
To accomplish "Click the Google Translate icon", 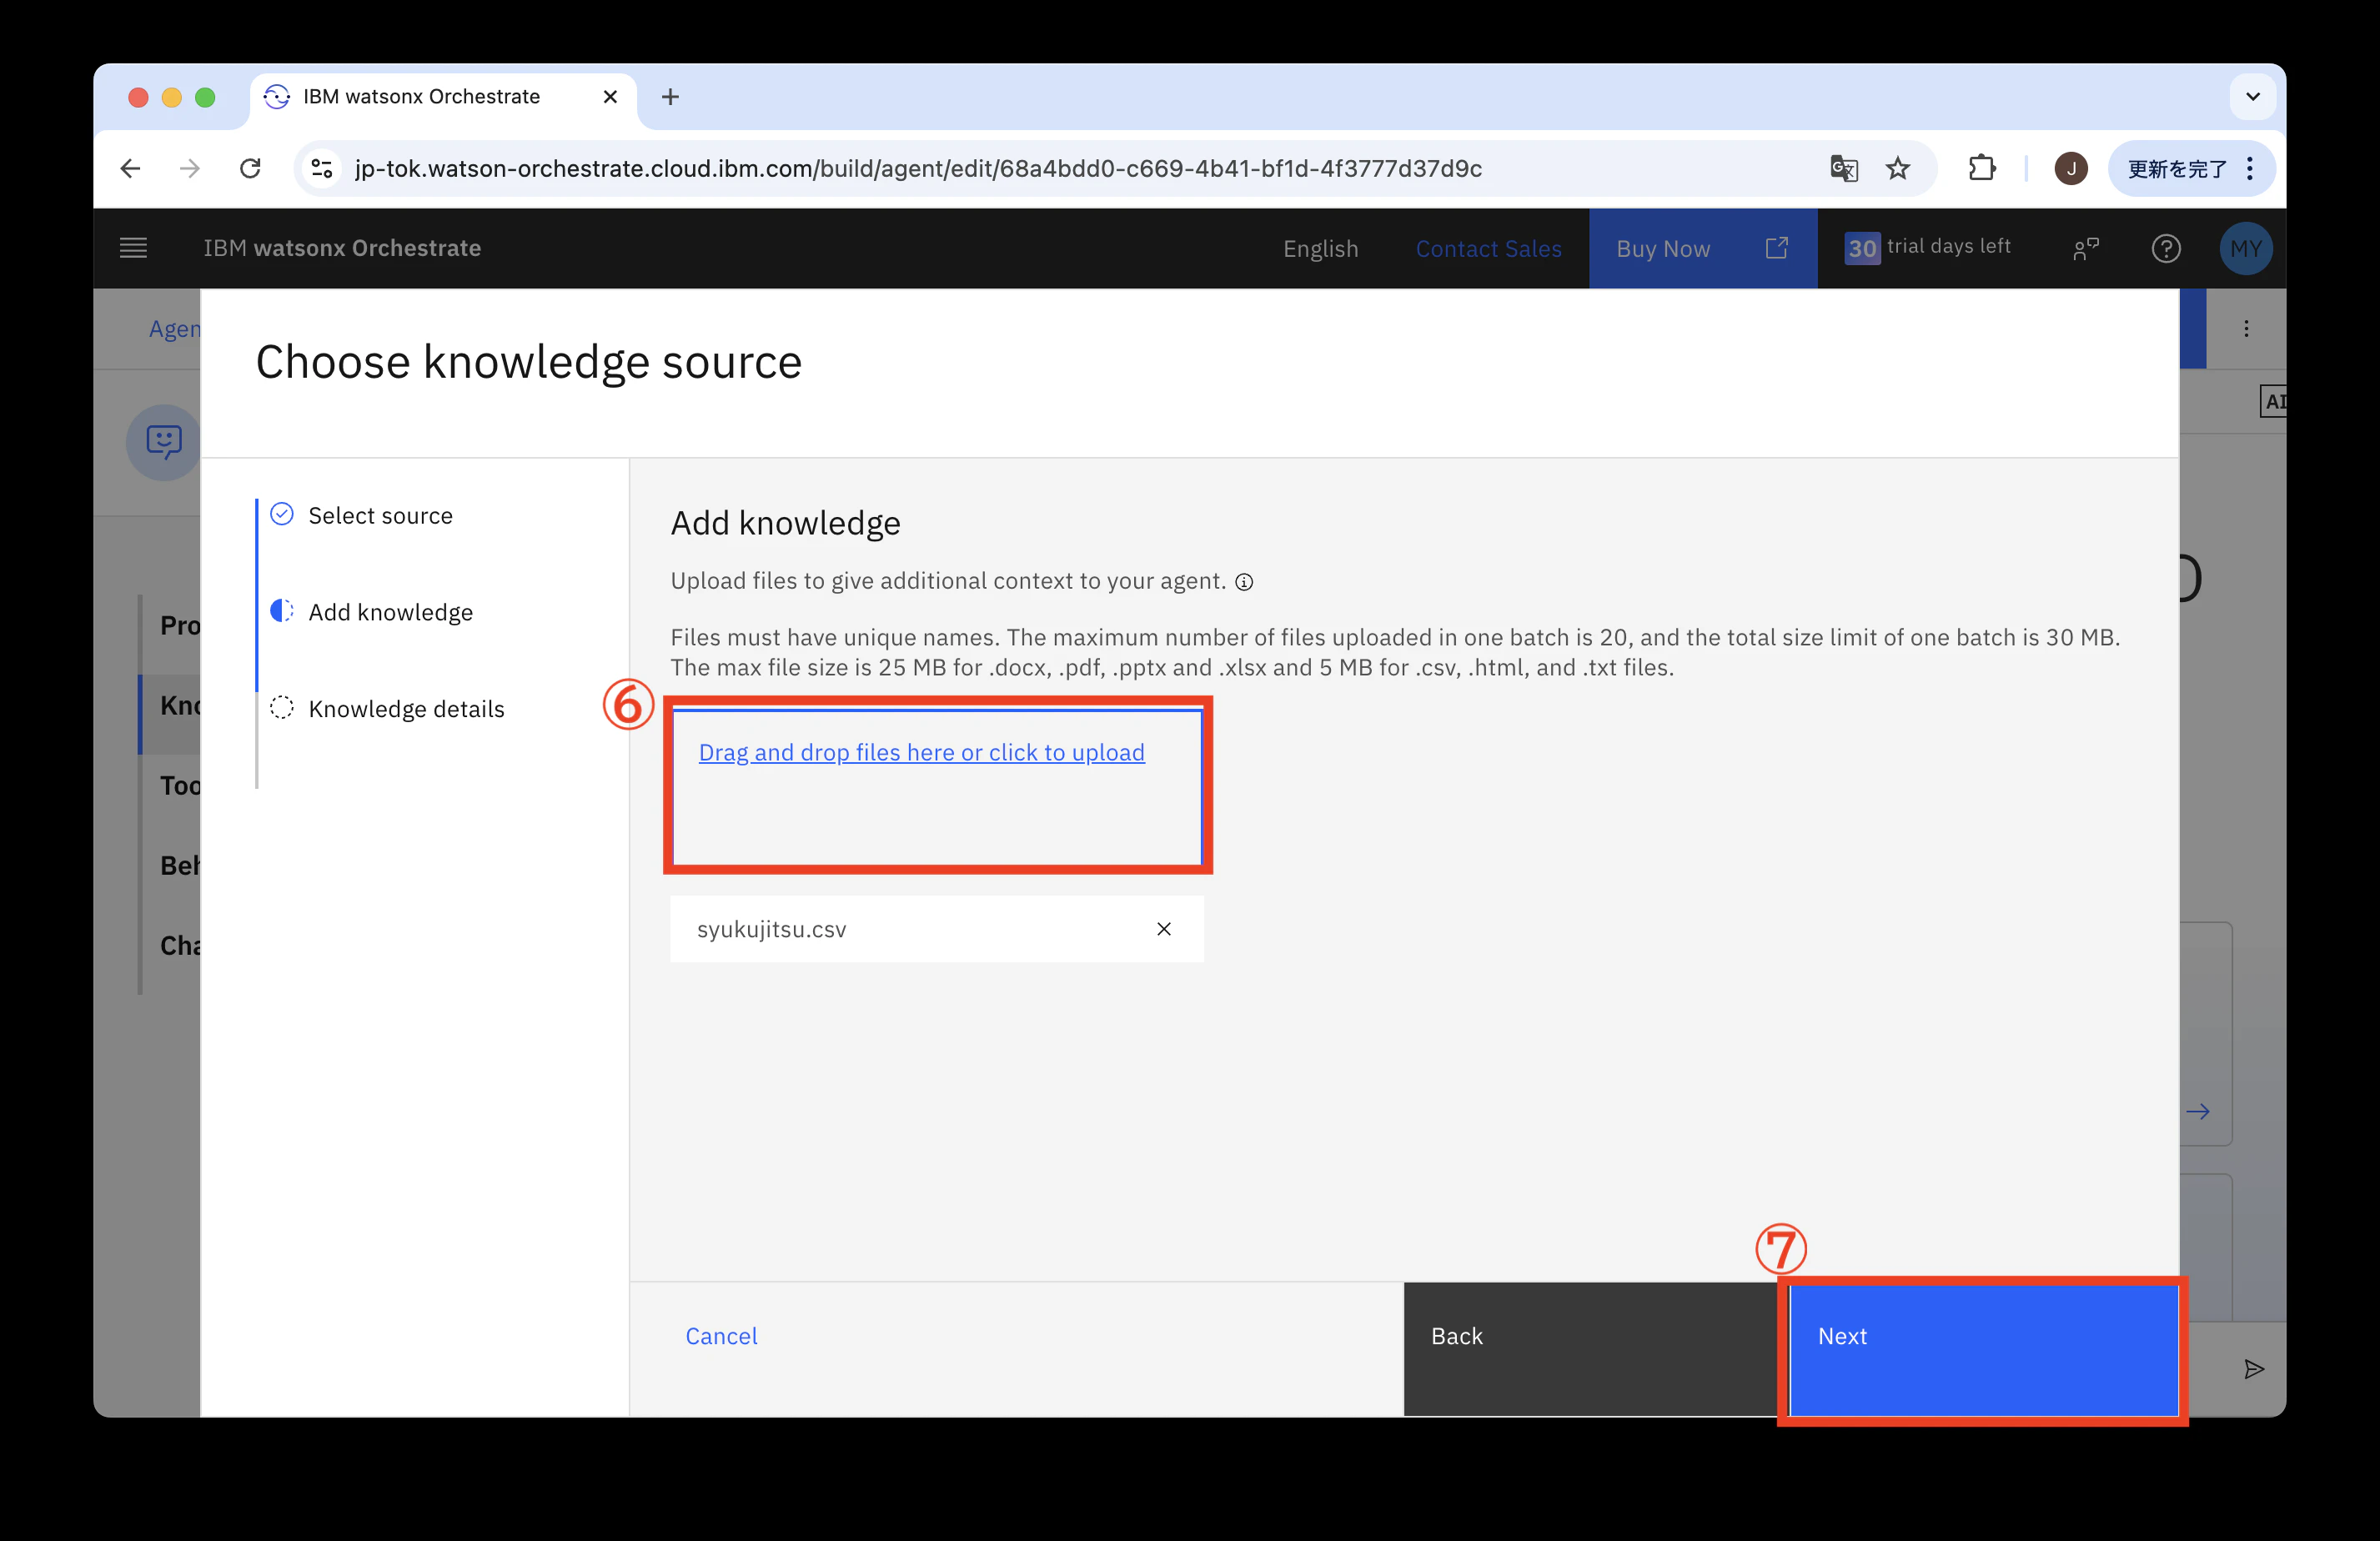I will (1844, 168).
